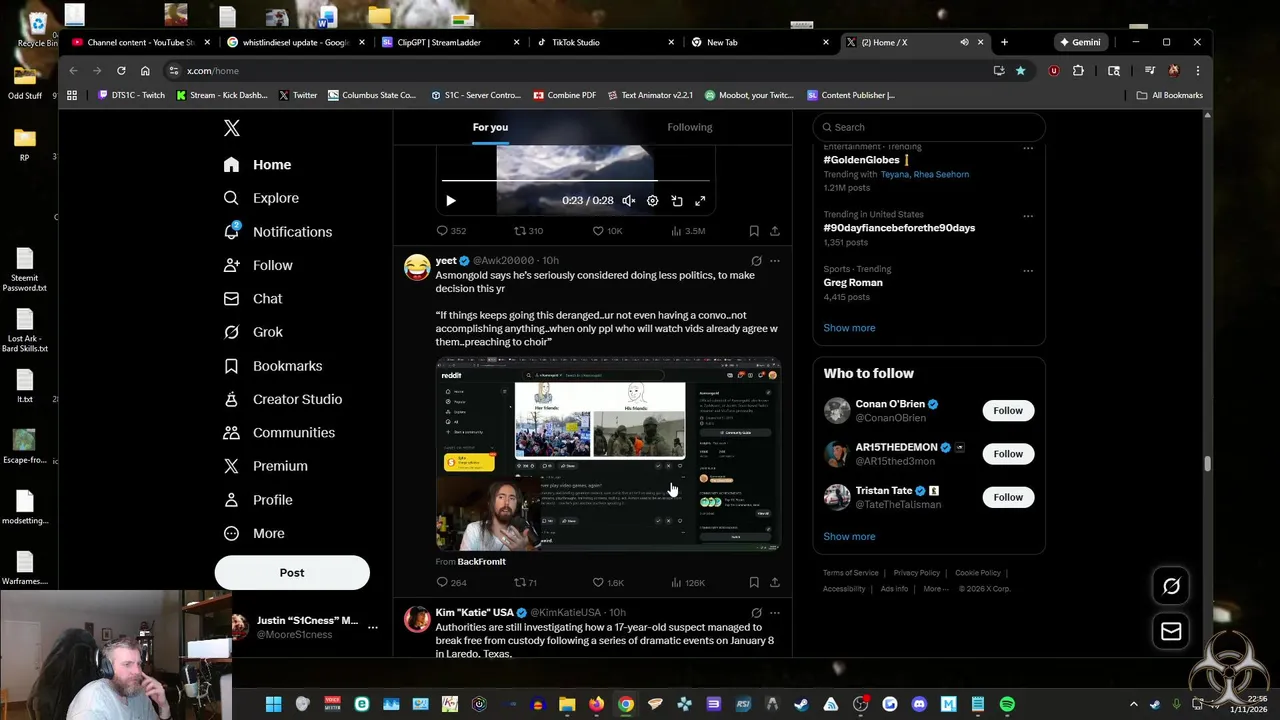
Task: Click the X Search input field
Action: pyautogui.click(x=929, y=127)
